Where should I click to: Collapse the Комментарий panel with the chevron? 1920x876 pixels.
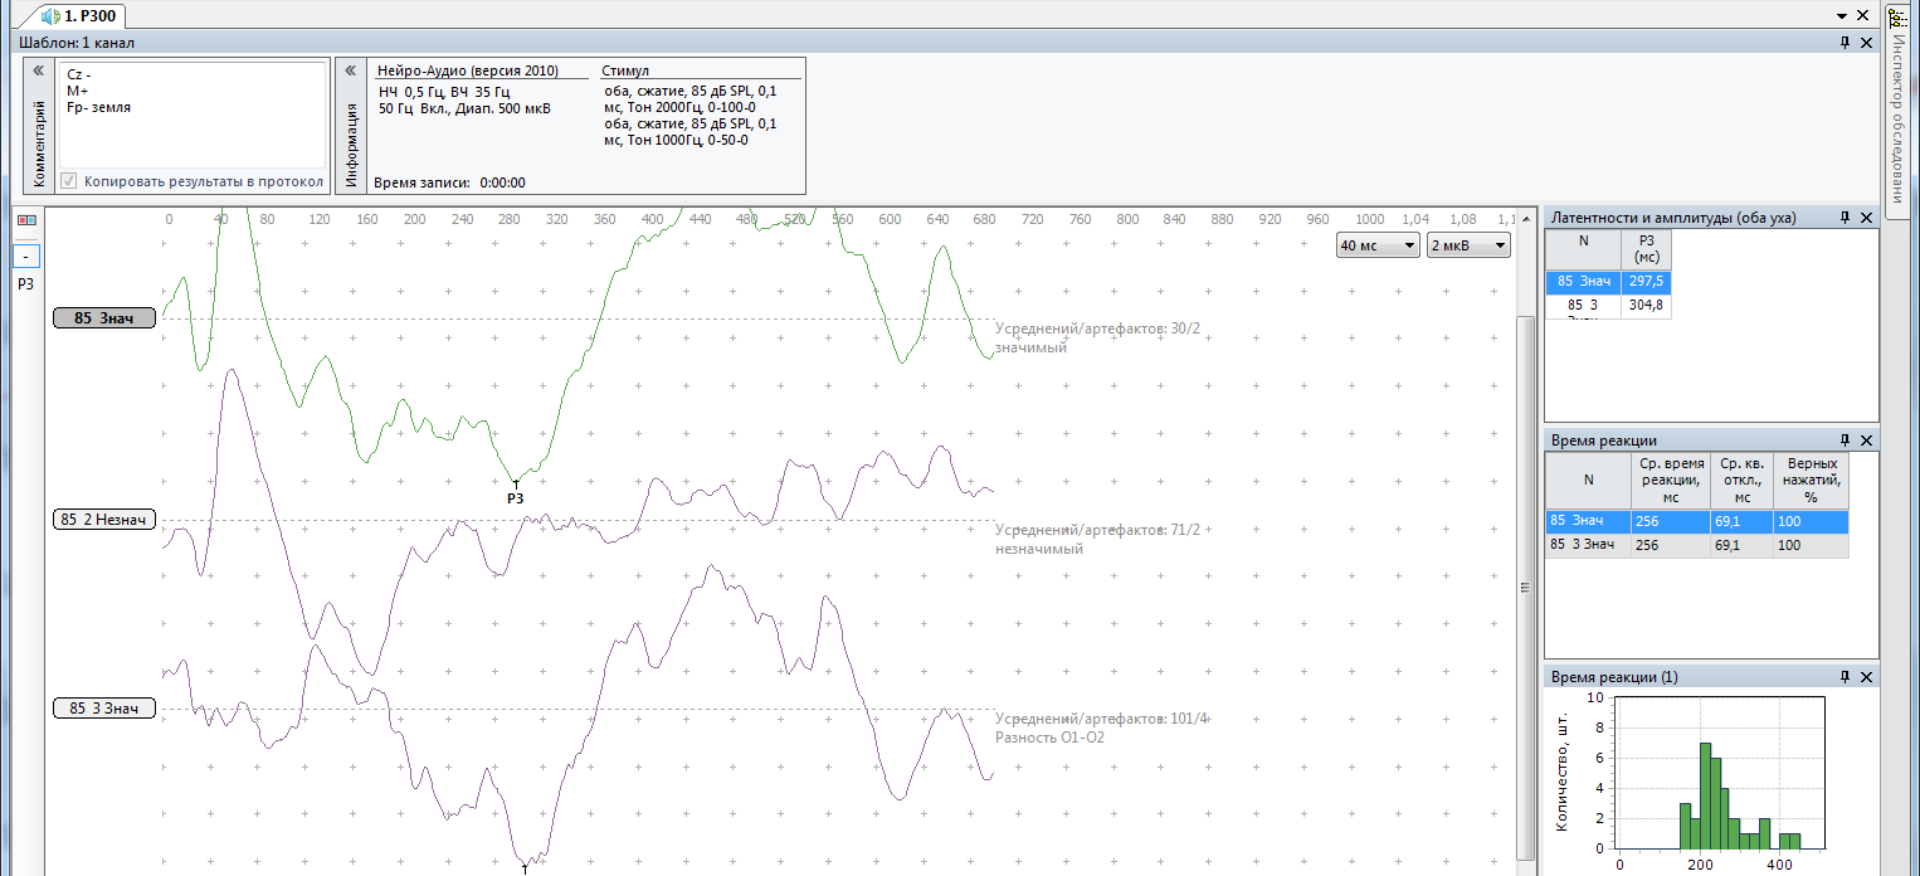pos(38,71)
